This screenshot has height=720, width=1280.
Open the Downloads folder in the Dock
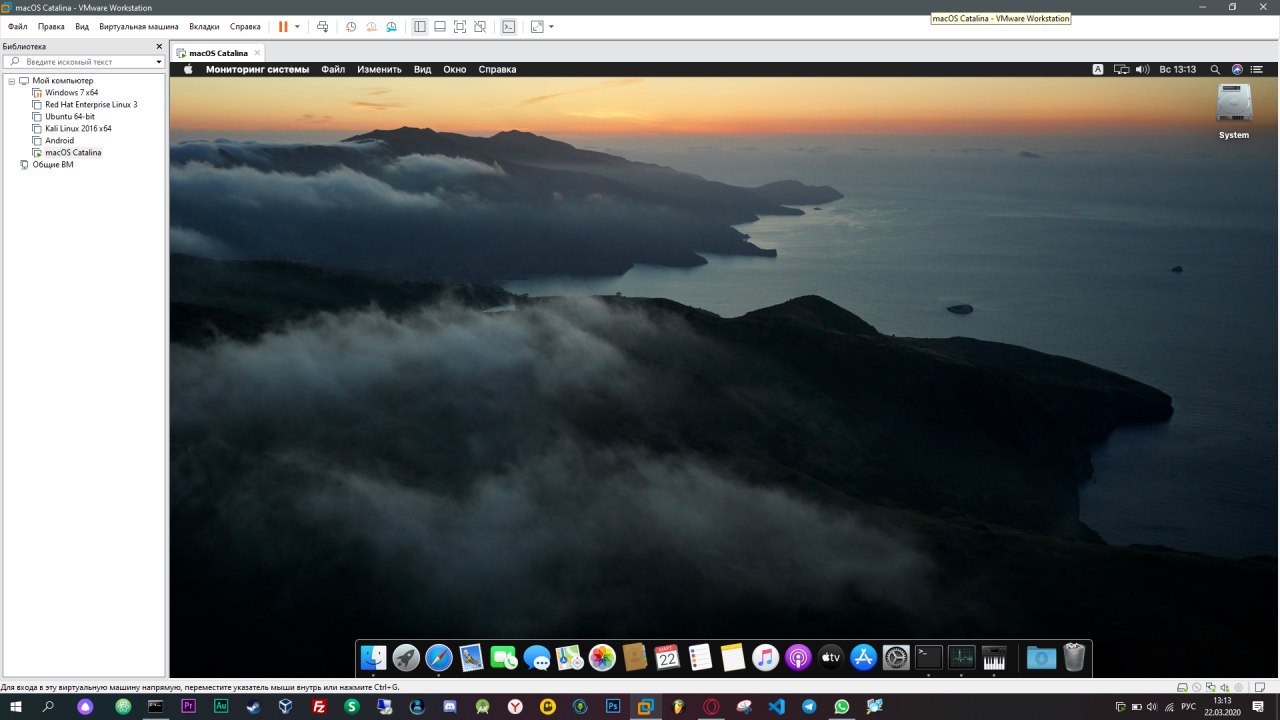click(1041, 657)
